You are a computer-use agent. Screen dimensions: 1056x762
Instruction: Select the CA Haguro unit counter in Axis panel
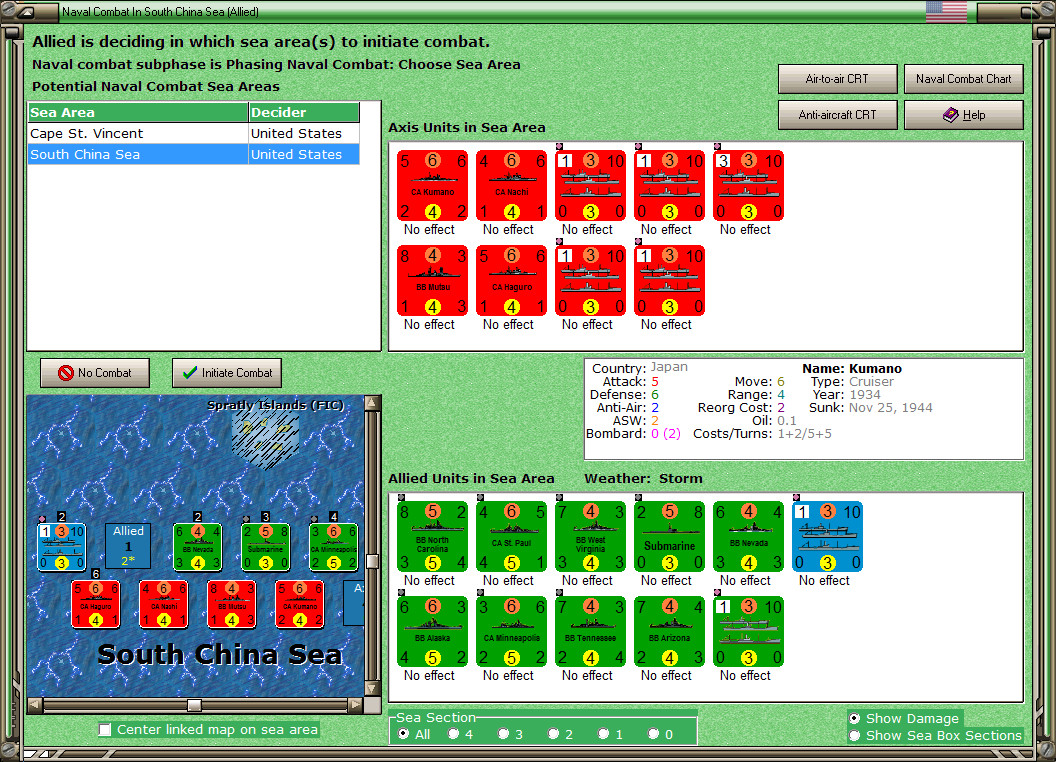(x=511, y=281)
